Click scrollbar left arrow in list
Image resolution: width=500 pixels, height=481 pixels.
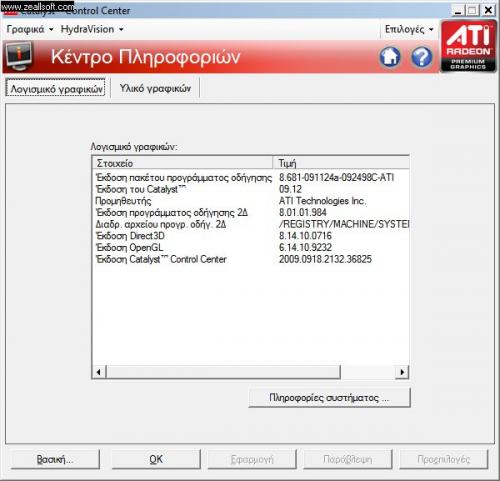99,372
